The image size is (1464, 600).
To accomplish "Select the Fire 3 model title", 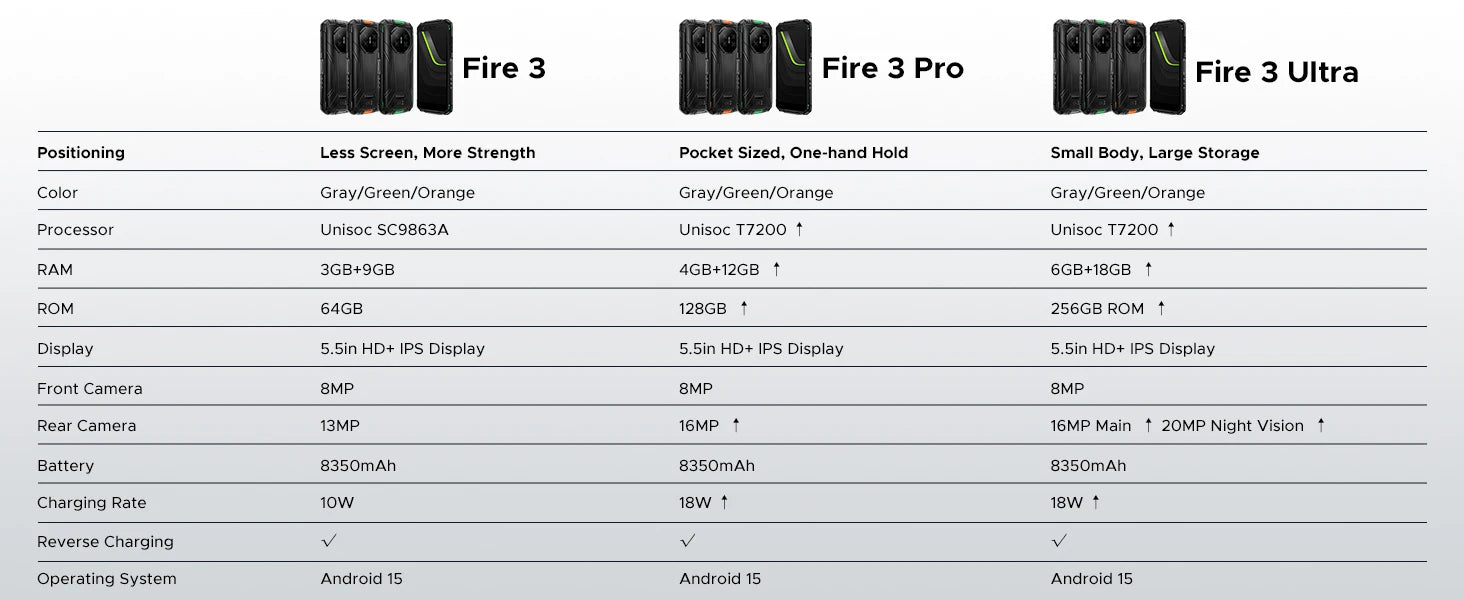I will coord(504,68).
